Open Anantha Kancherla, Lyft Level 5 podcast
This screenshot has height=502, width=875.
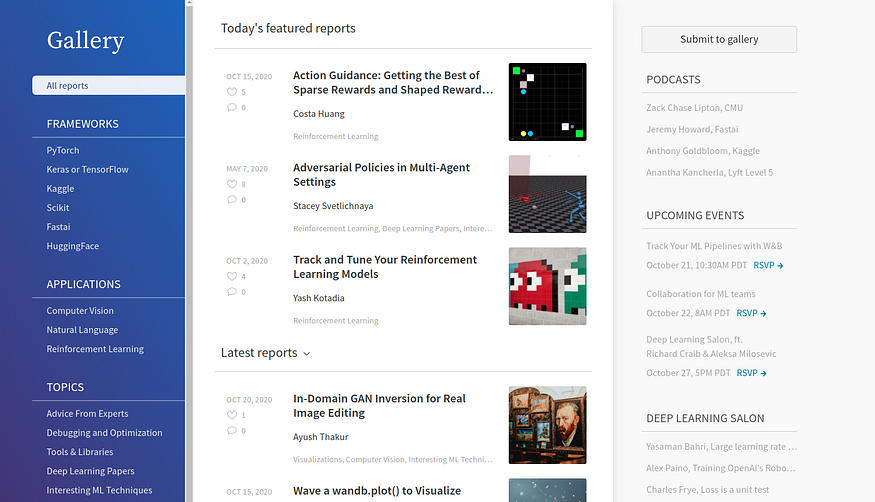point(709,172)
